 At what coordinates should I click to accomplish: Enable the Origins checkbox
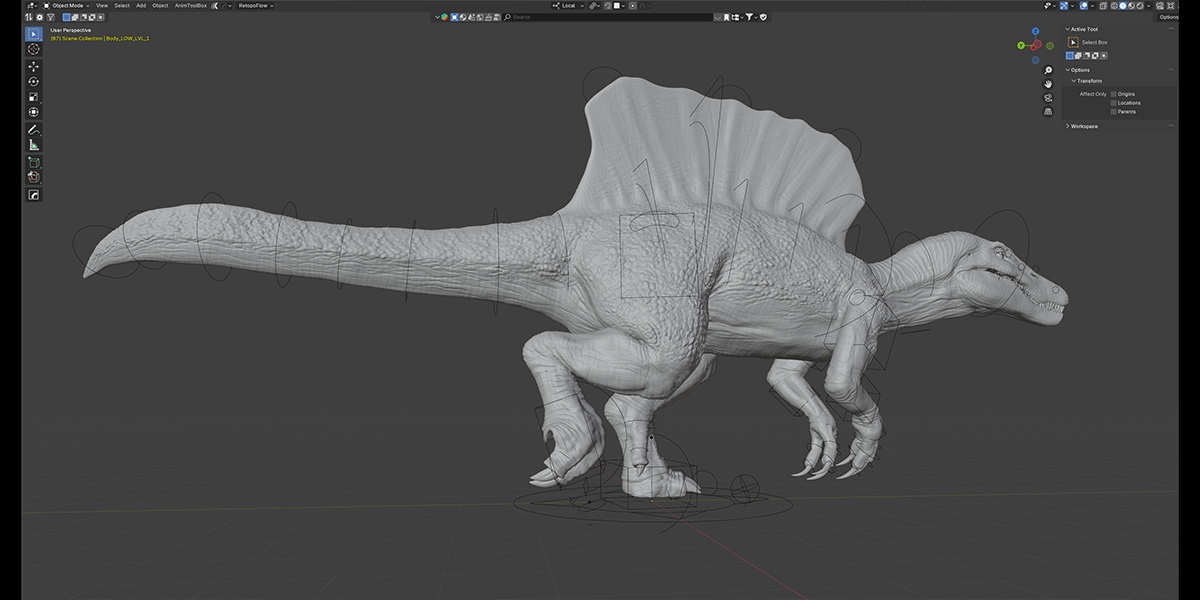tap(1114, 94)
